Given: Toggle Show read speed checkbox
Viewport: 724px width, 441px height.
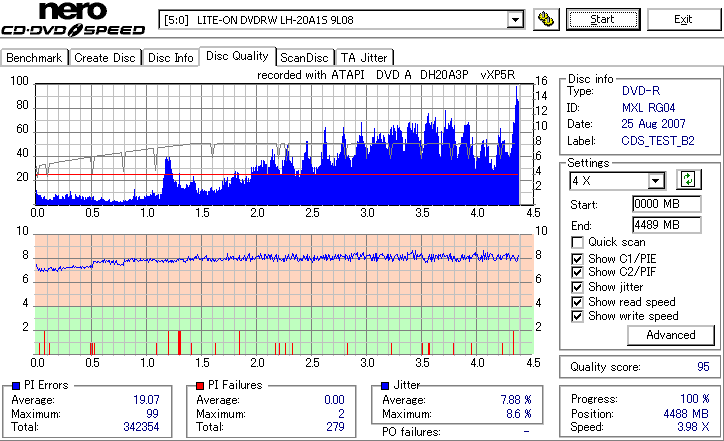Looking at the screenshot, I should coord(577,302).
